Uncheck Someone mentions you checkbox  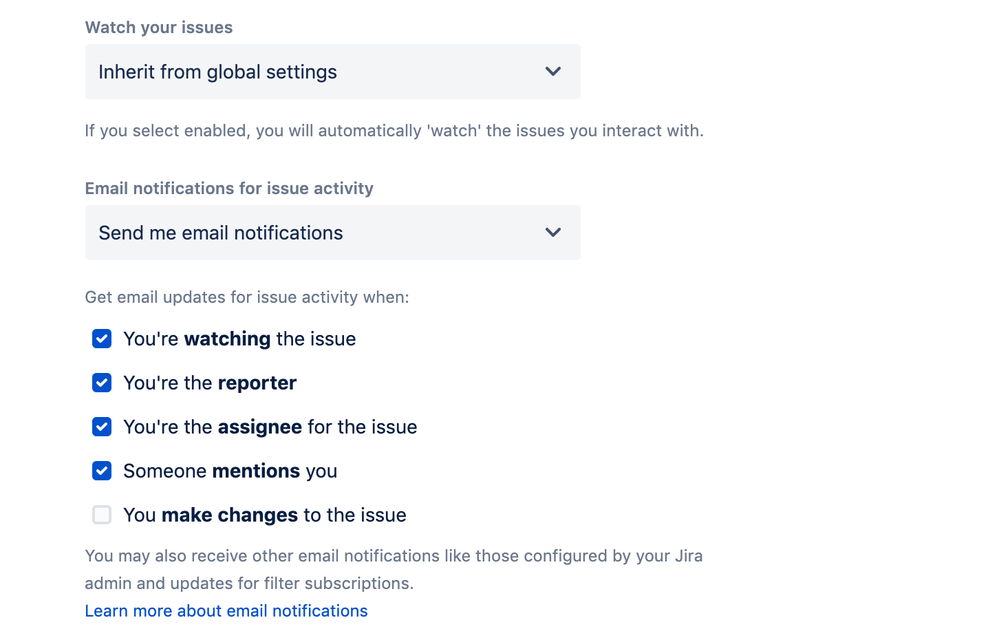(x=101, y=470)
